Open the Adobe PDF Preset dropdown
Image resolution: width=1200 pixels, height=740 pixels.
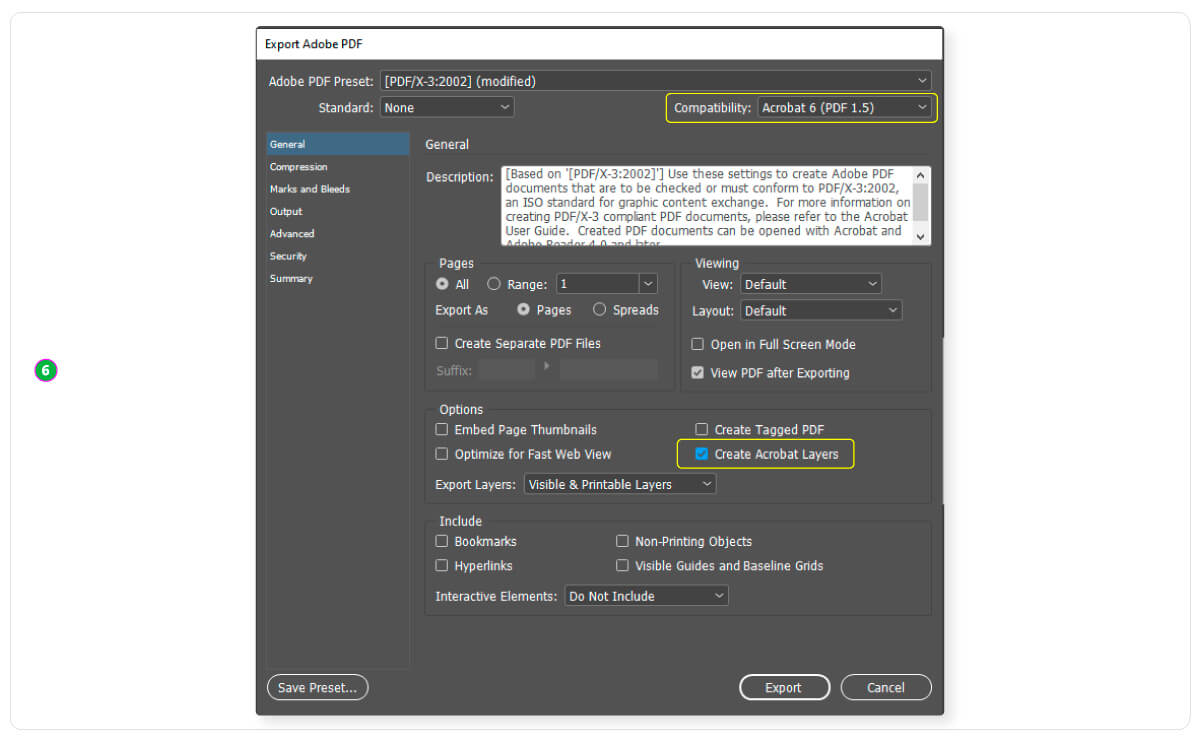pyautogui.click(x=655, y=81)
